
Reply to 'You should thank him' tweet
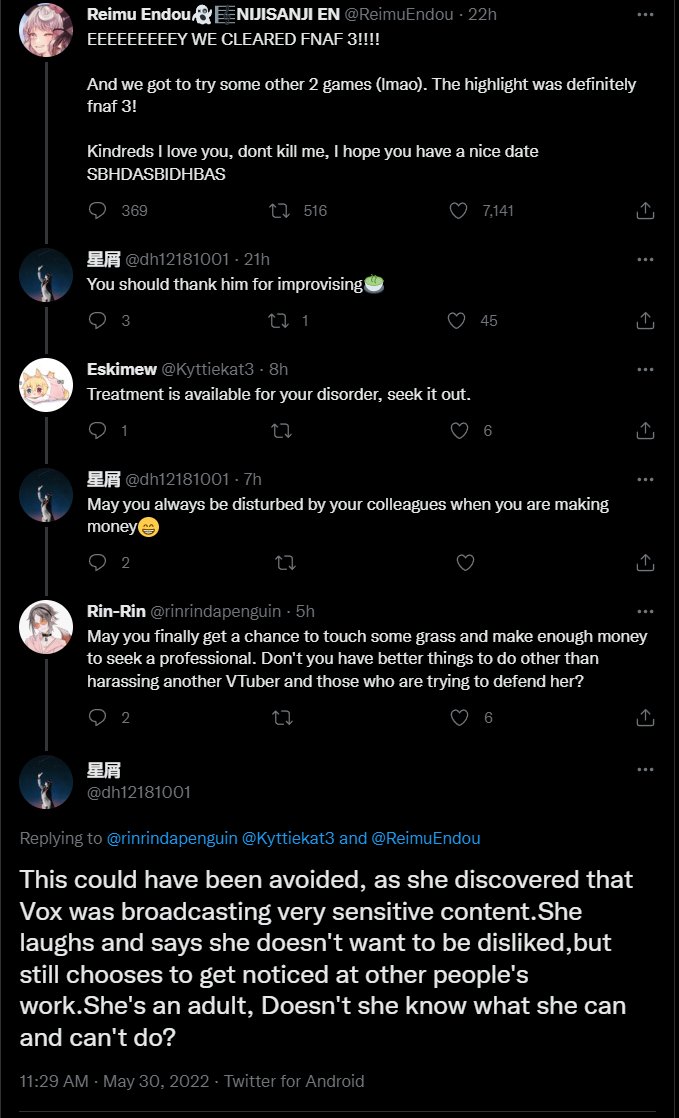[x=98, y=321]
